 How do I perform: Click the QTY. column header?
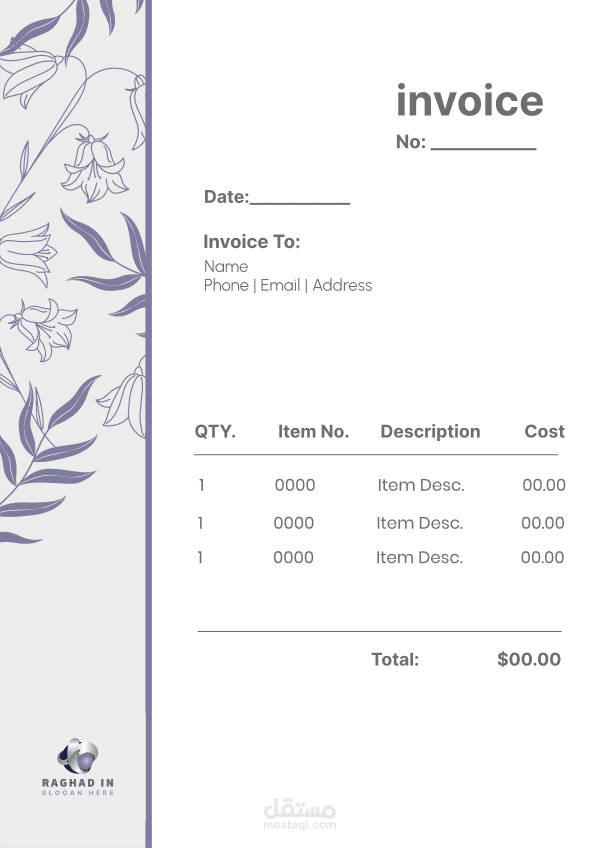tap(215, 432)
